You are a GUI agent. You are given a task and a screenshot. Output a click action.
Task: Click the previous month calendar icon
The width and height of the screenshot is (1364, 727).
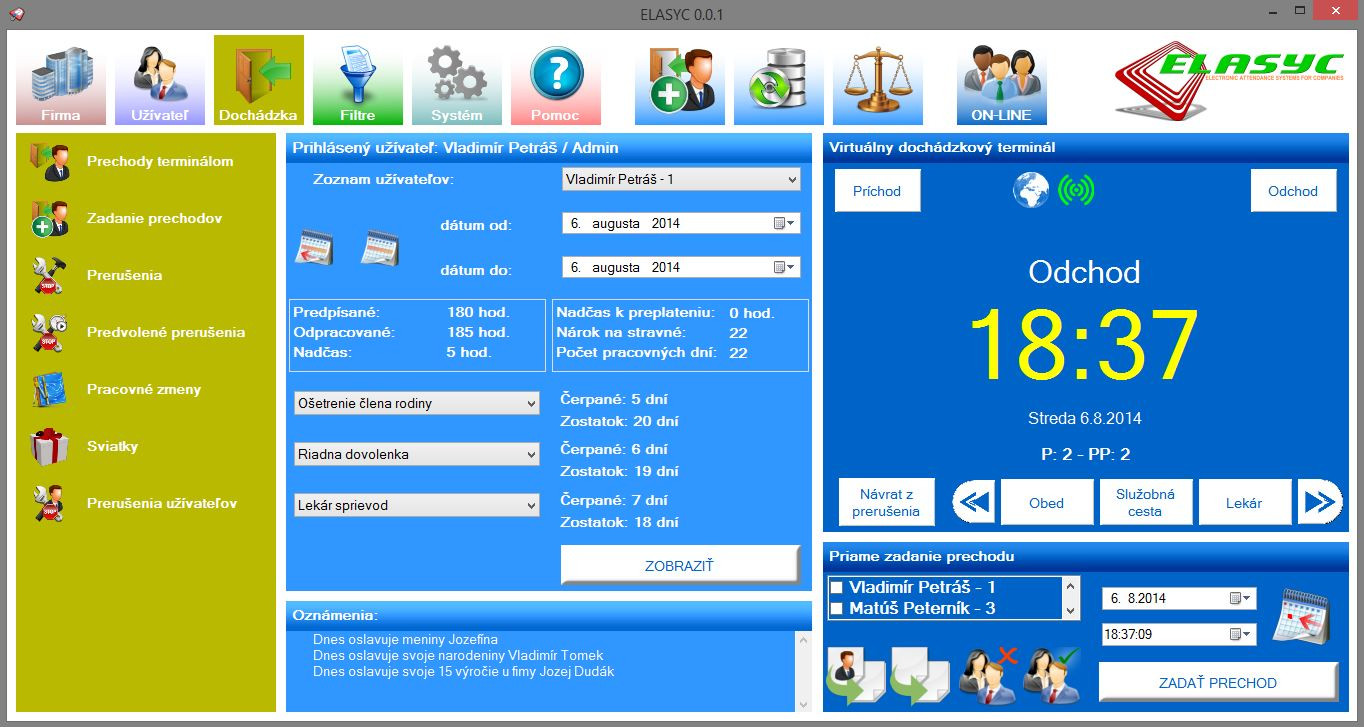[315, 247]
